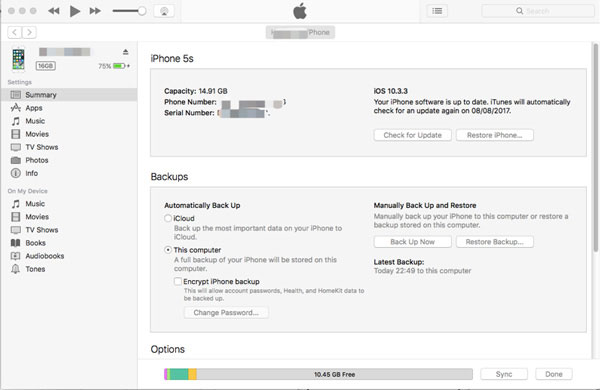Click the Check for Update button
Image resolution: width=600 pixels, height=390 pixels.
click(412, 135)
